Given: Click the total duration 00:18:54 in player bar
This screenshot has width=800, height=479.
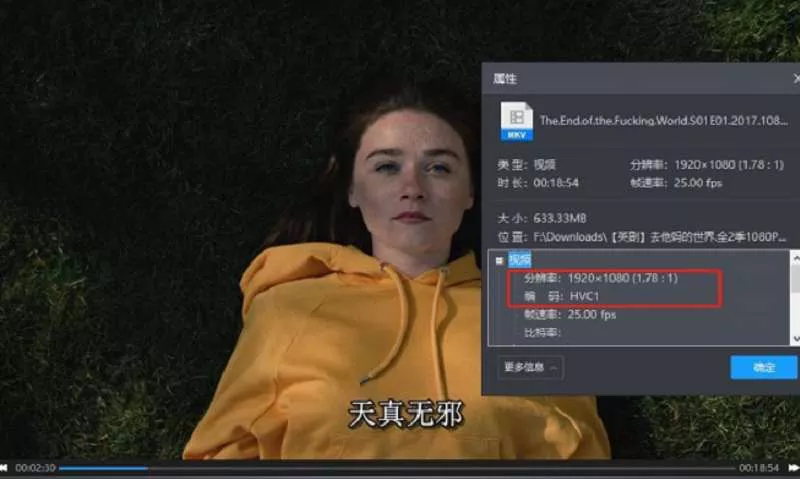Looking at the screenshot, I should tap(760, 468).
